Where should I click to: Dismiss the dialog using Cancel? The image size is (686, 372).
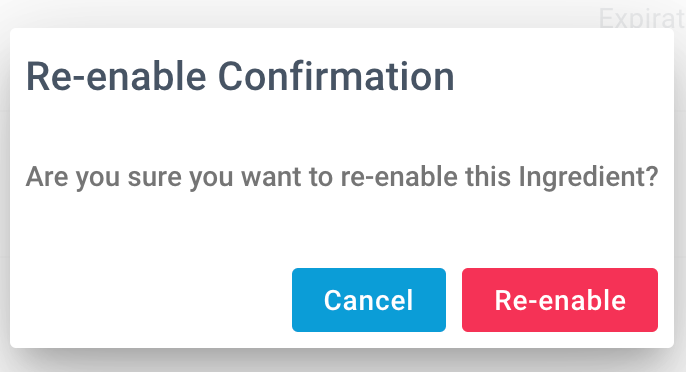(369, 300)
